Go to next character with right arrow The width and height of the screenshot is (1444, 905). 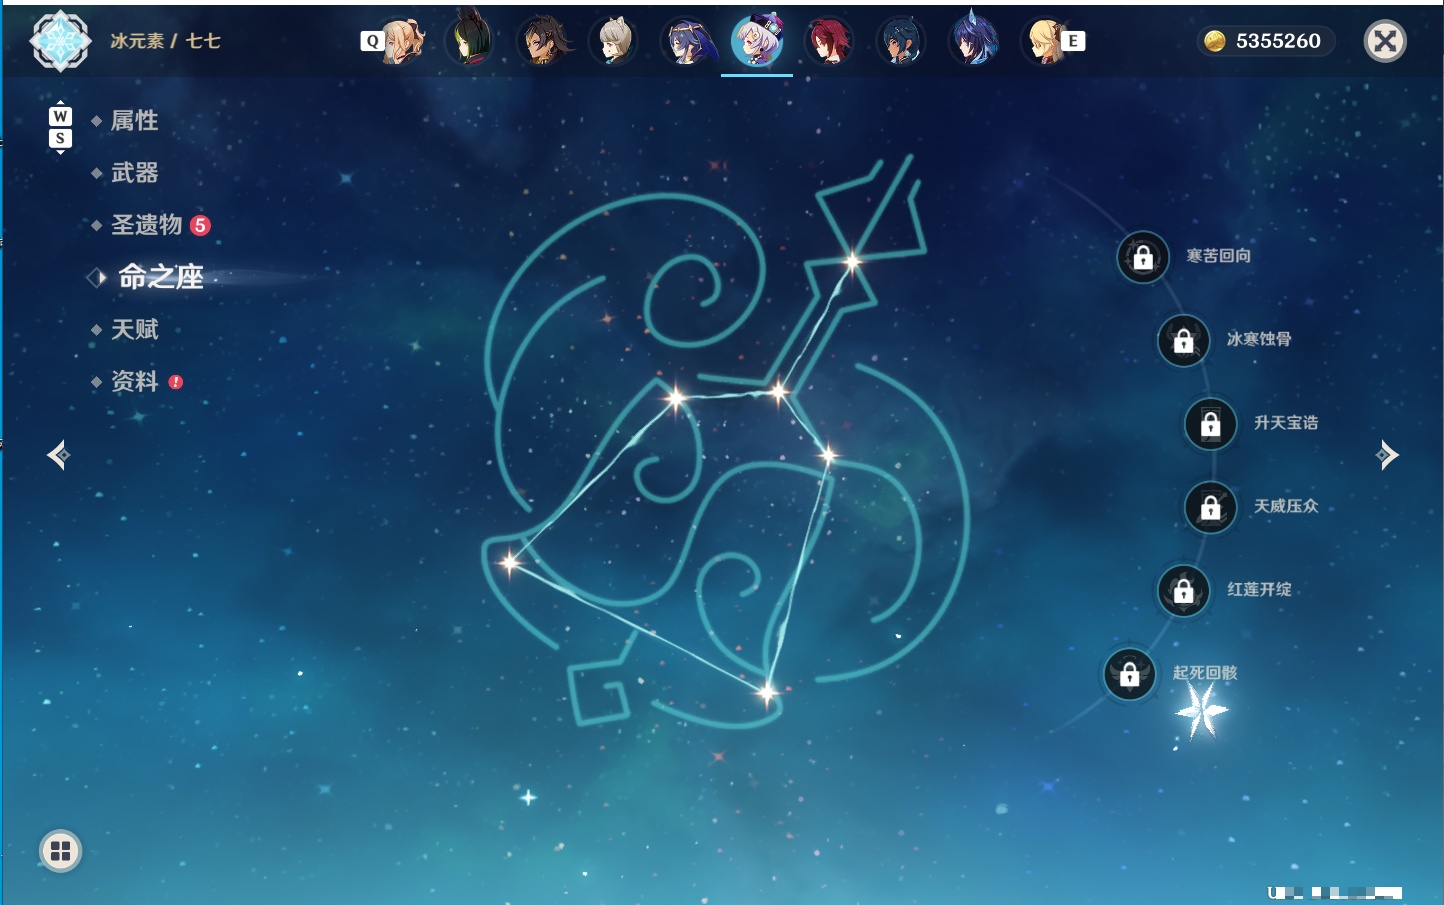1387,455
